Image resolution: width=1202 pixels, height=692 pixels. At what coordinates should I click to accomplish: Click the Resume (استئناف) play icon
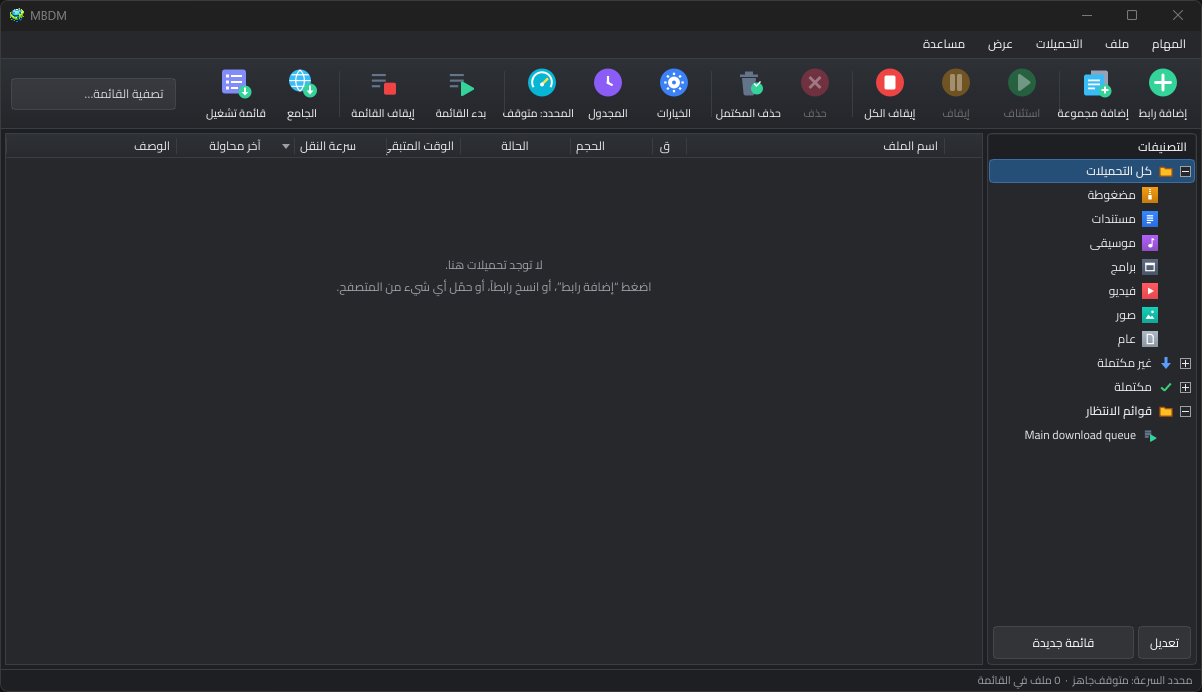pyautogui.click(x=1021, y=83)
